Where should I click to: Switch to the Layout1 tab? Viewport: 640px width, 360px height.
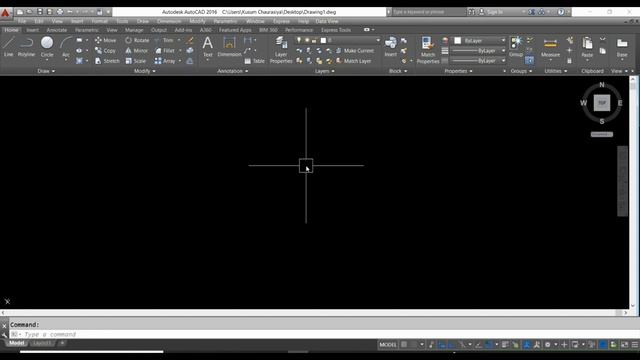[x=42, y=343]
